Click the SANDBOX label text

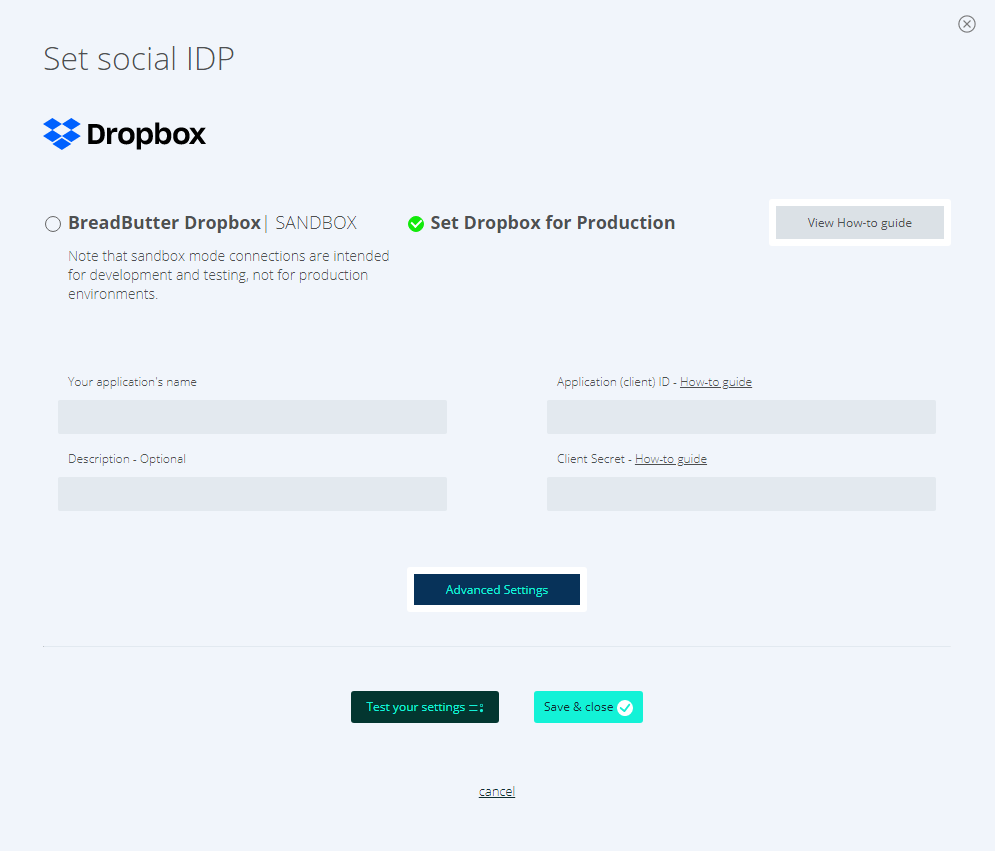point(316,222)
